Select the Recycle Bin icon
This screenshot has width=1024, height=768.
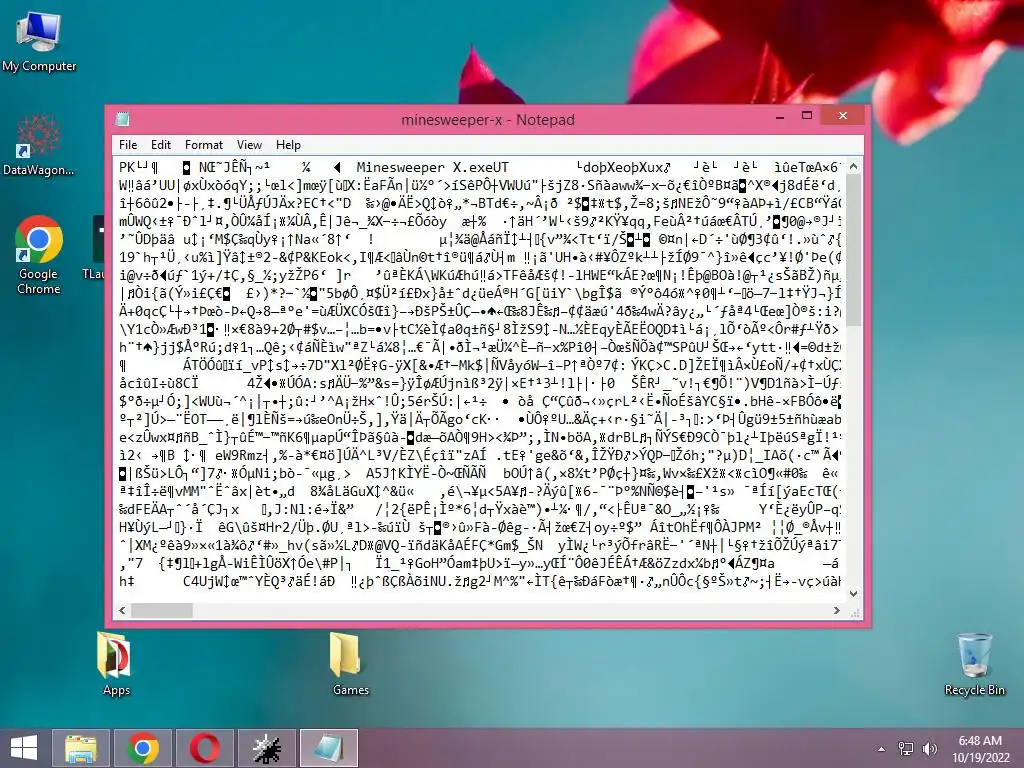(974, 664)
